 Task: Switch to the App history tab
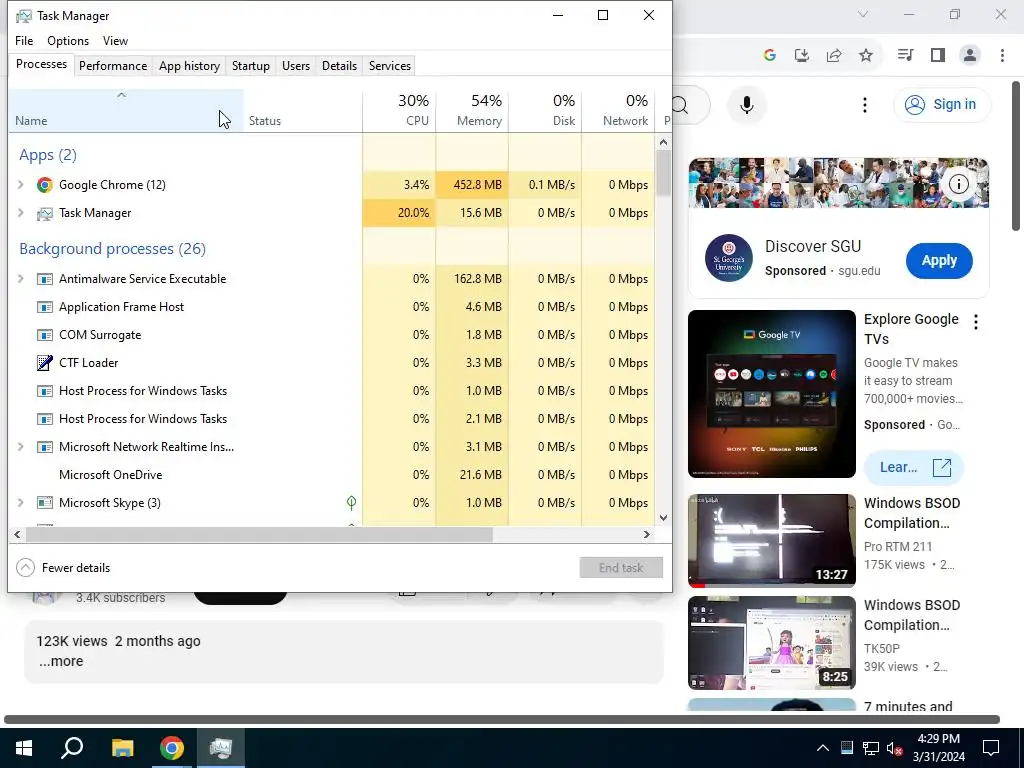[x=189, y=66]
